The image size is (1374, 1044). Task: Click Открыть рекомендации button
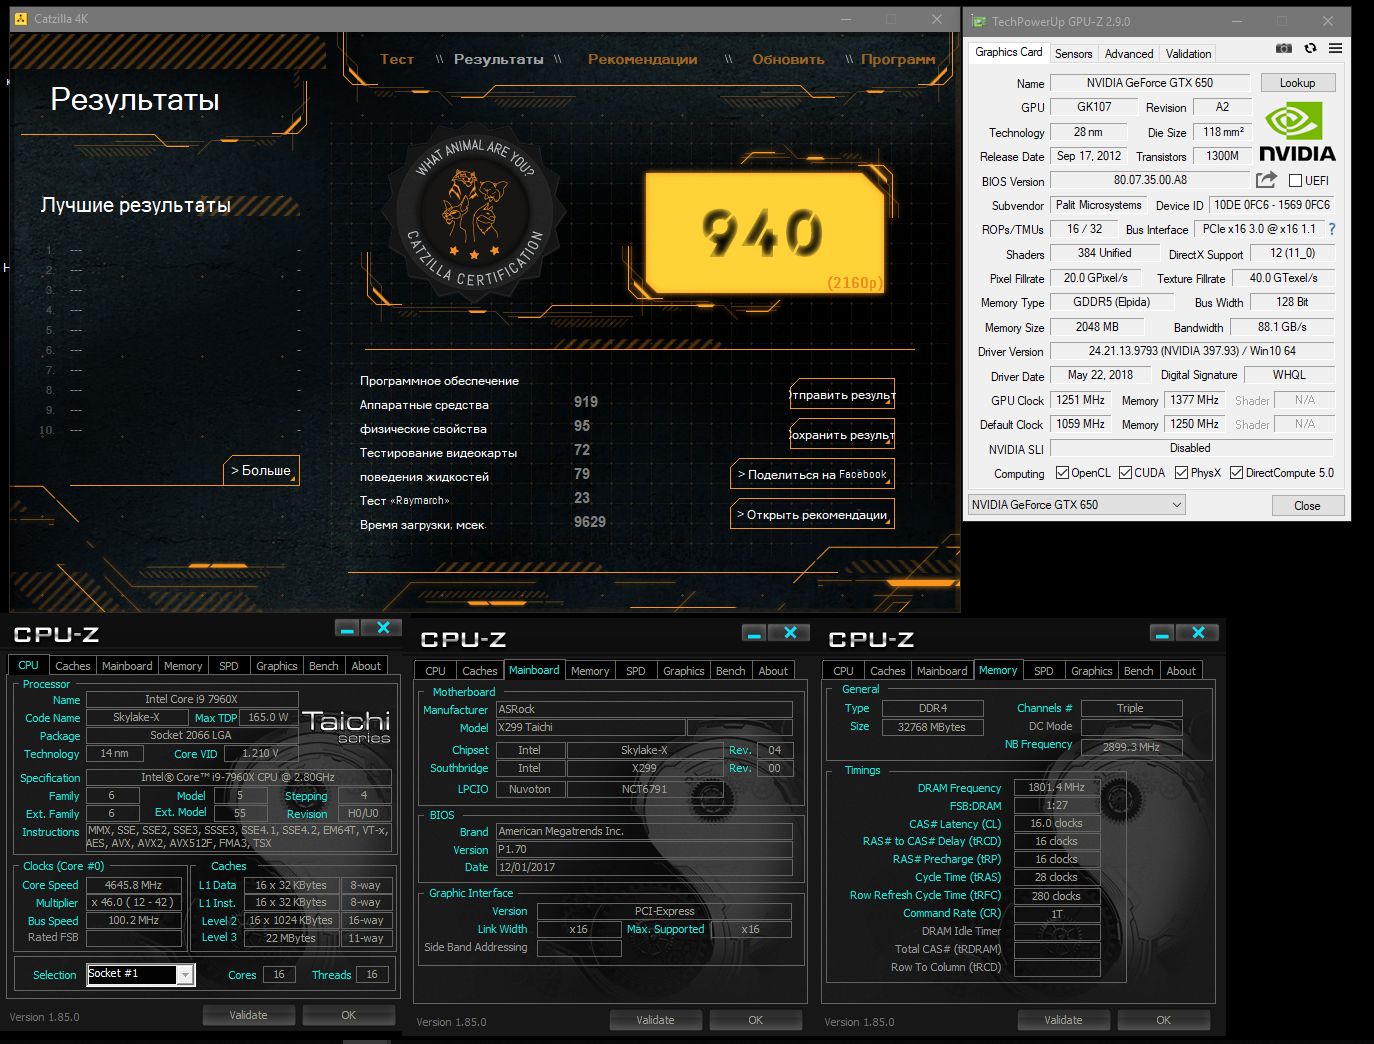click(812, 515)
